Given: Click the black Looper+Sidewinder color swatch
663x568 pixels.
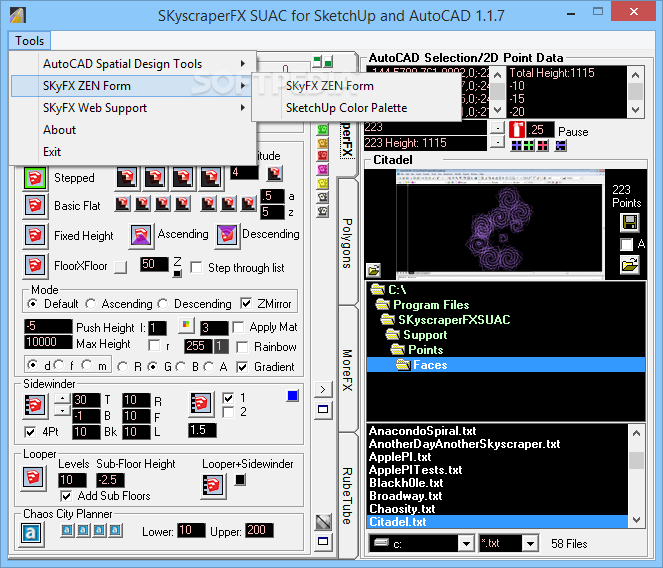Looking at the screenshot, I should point(240,480).
